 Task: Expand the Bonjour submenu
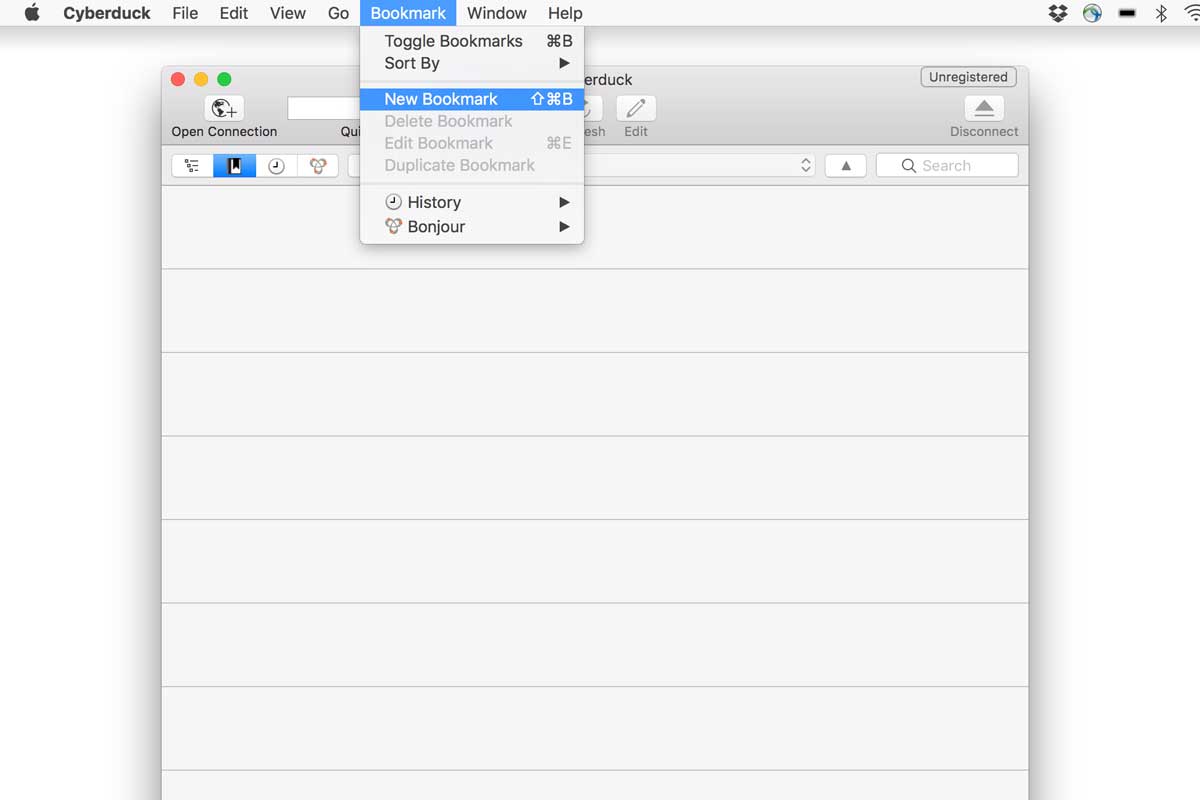point(472,227)
